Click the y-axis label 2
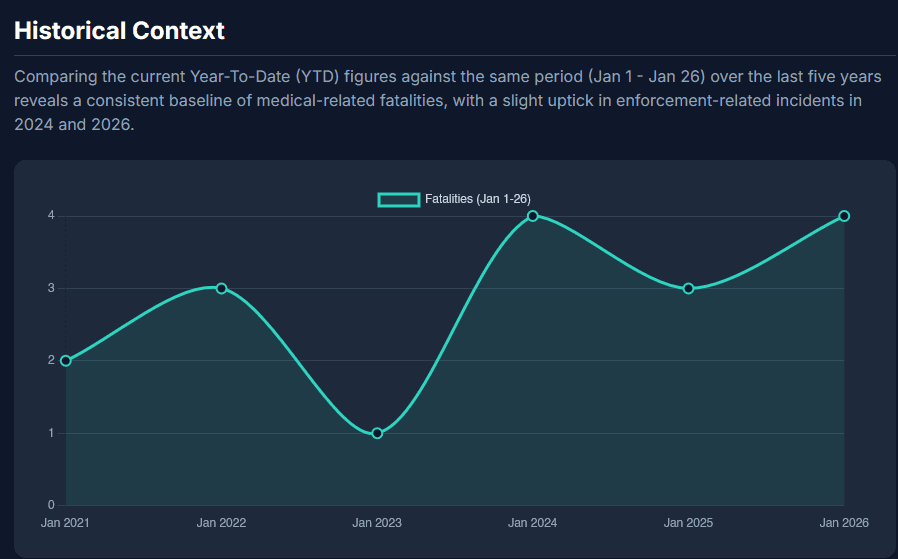The width and height of the screenshot is (898, 559). coord(50,361)
